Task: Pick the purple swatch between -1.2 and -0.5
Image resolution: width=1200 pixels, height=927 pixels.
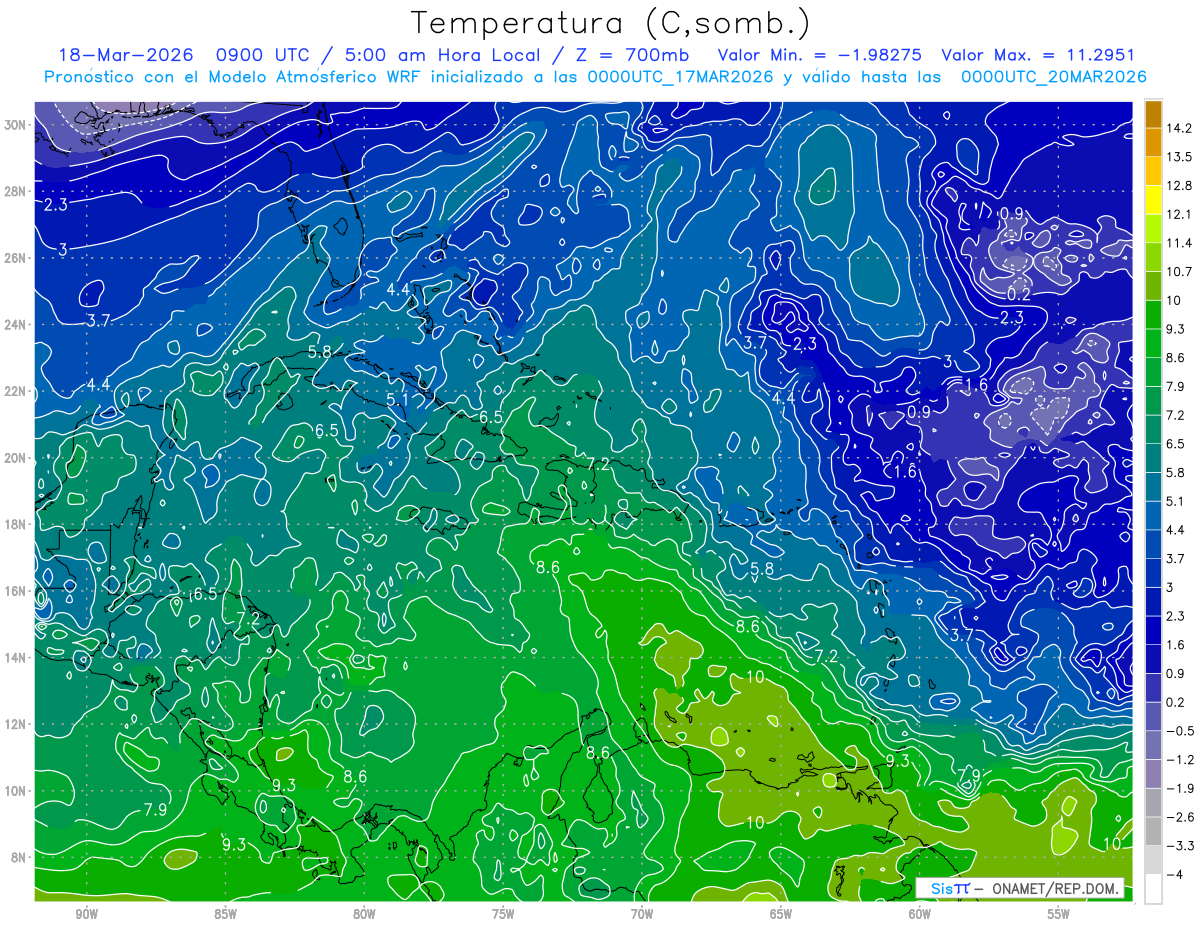Action: 1152,745
